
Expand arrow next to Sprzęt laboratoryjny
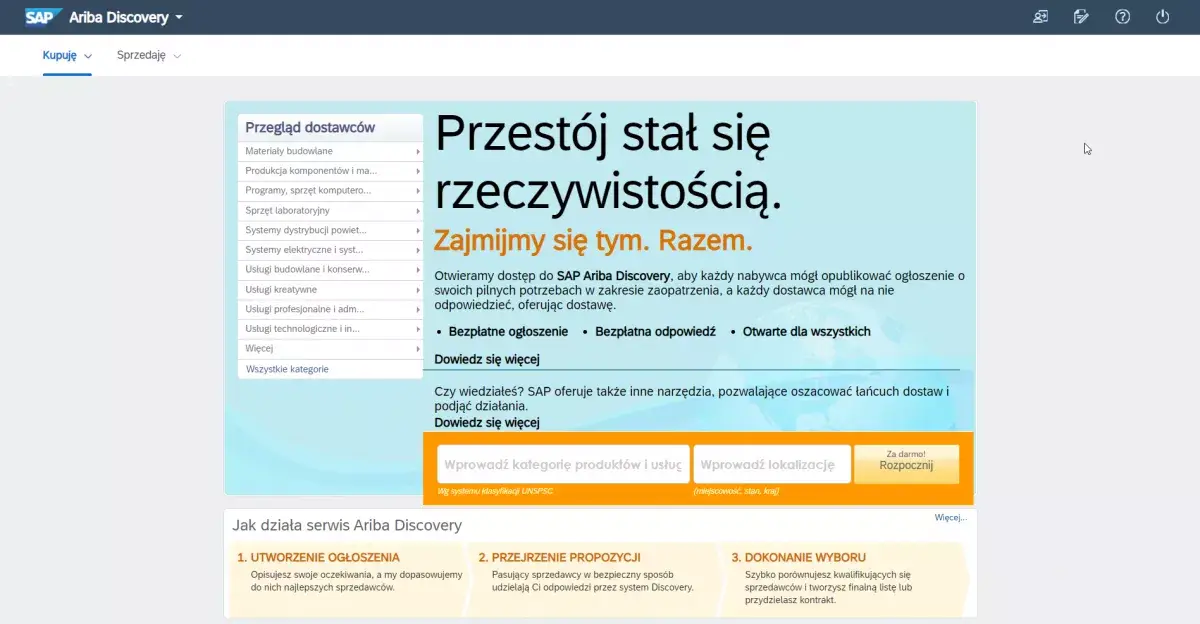pyautogui.click(x=417, y=211)
